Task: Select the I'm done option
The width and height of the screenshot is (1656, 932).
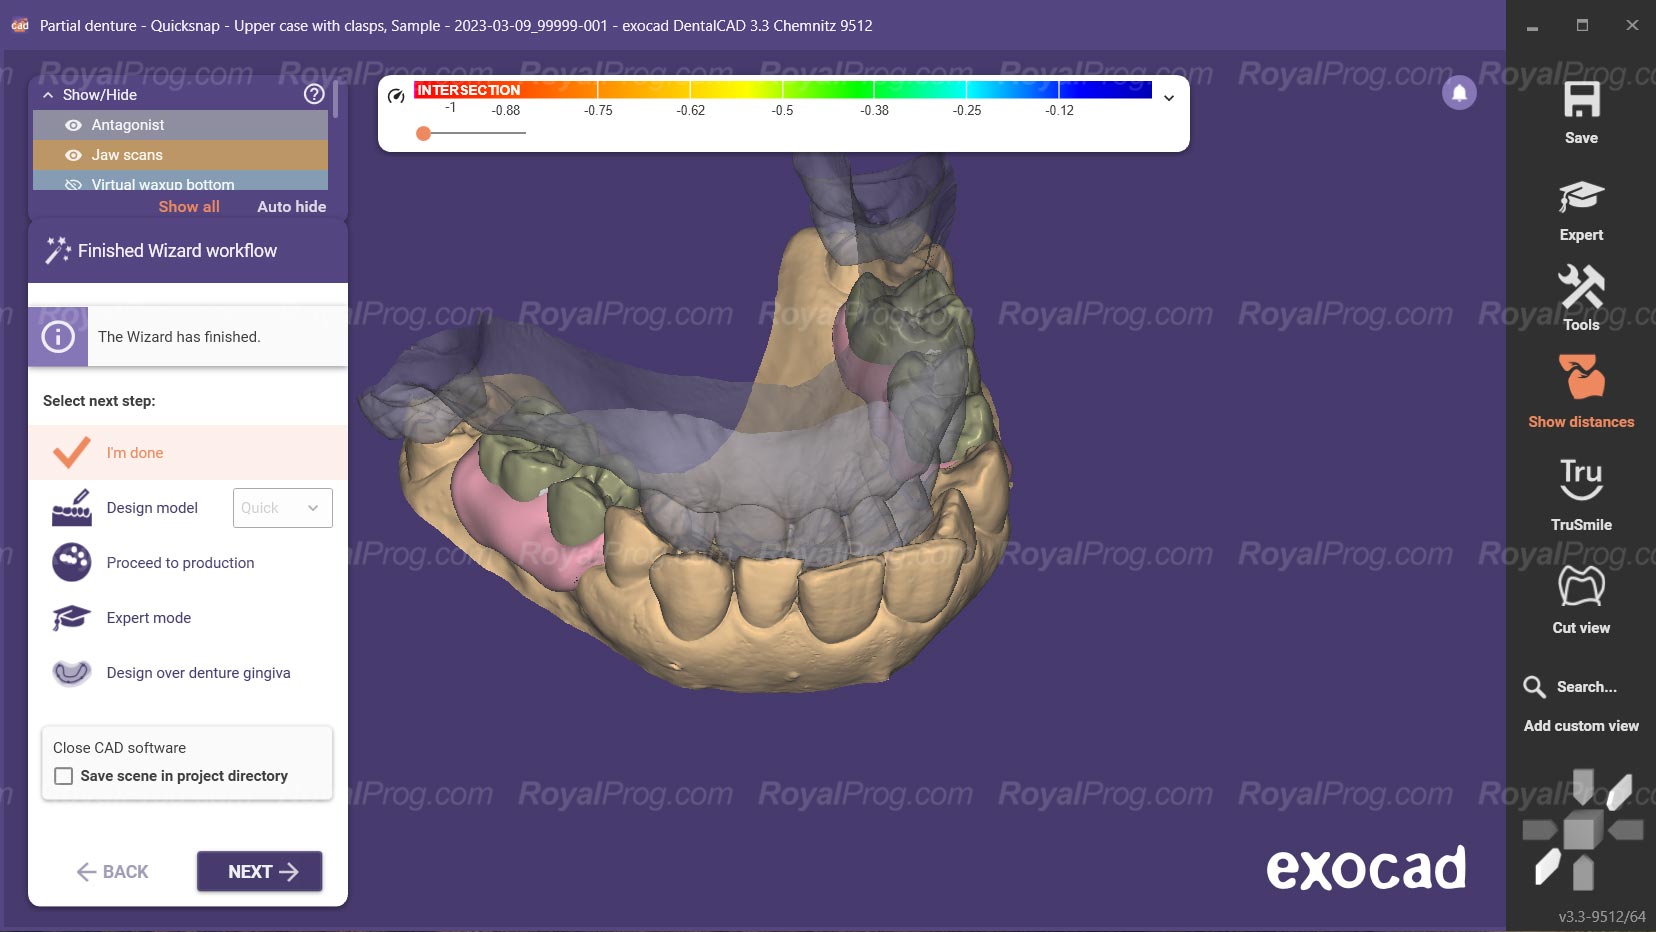Action: pos(134,452)
